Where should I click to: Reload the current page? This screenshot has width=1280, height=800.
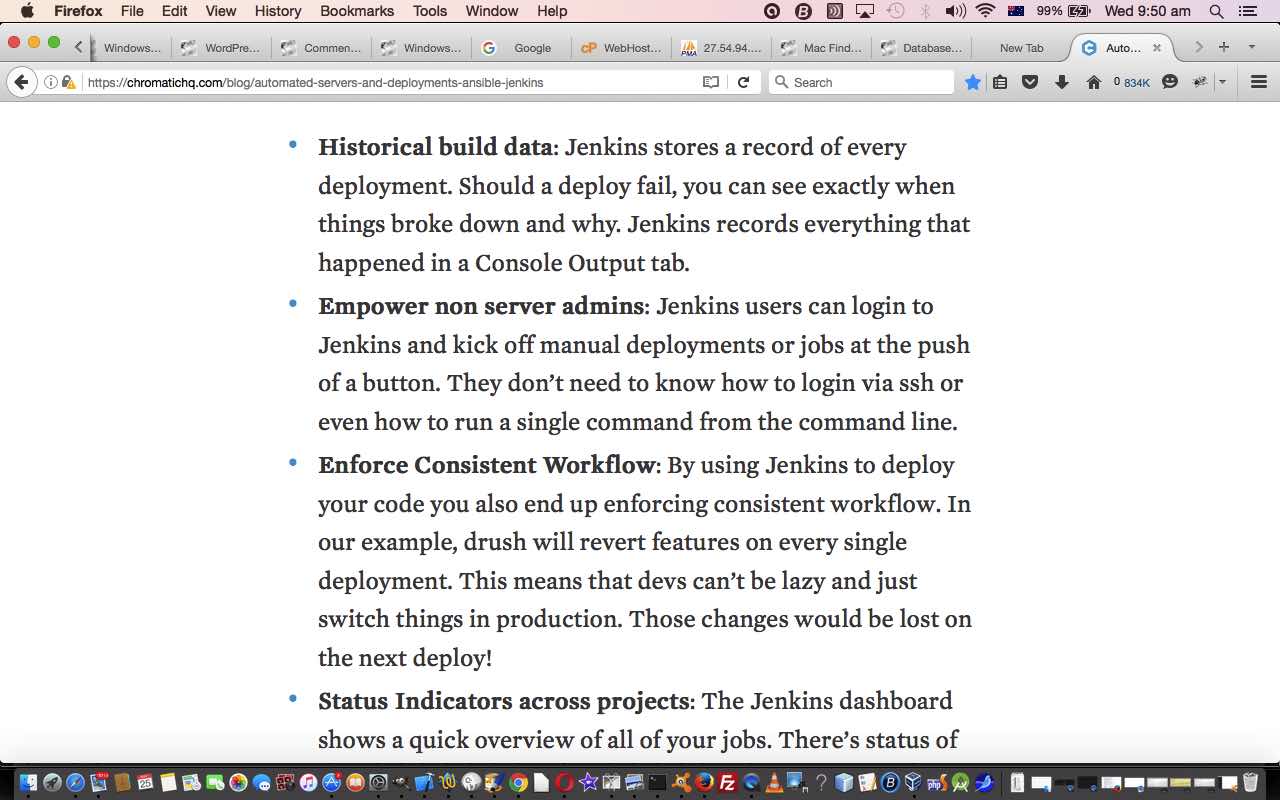click(x=743, y=82)
